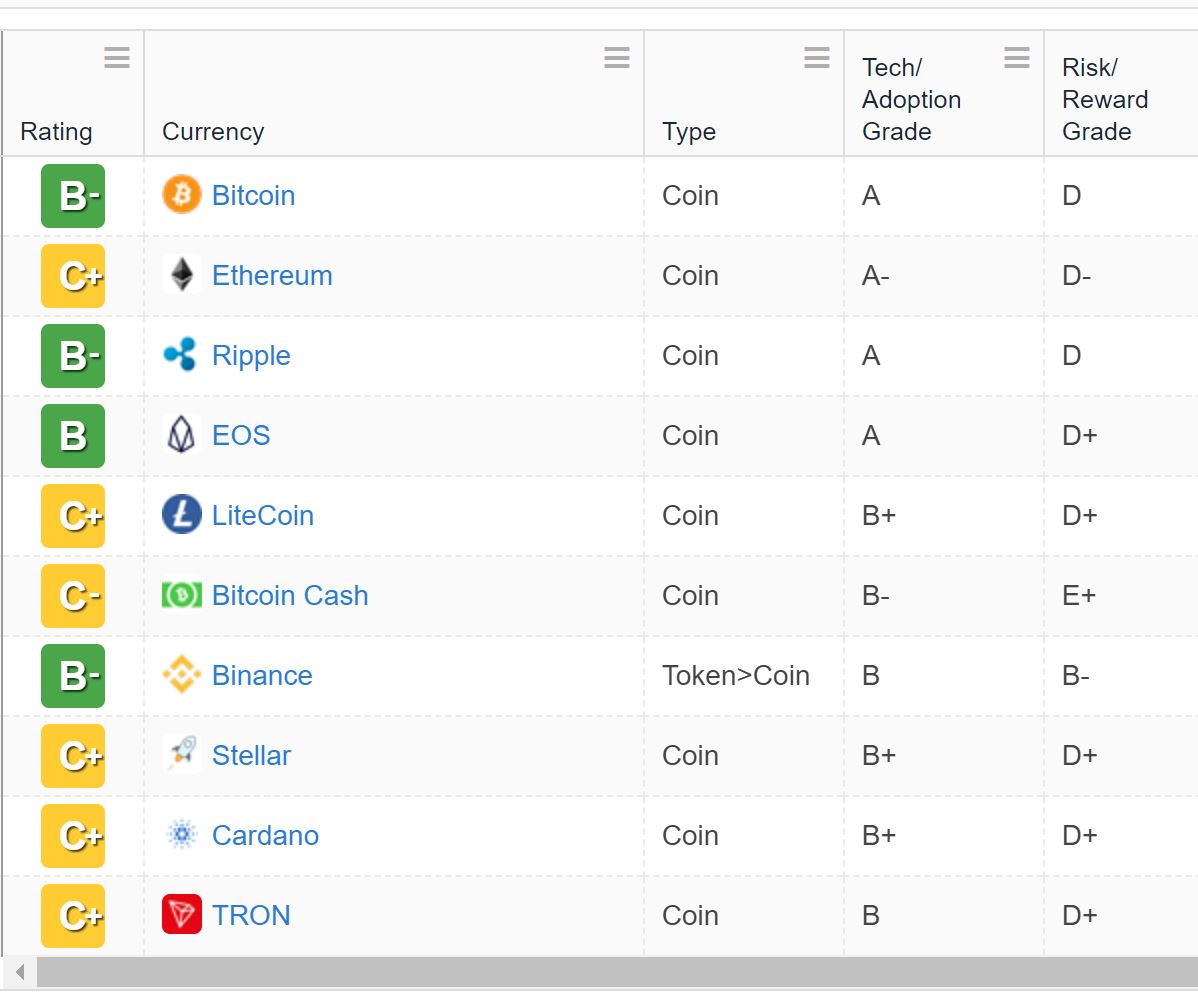Click Ripple's B- rating badge

tap(73, 355)
